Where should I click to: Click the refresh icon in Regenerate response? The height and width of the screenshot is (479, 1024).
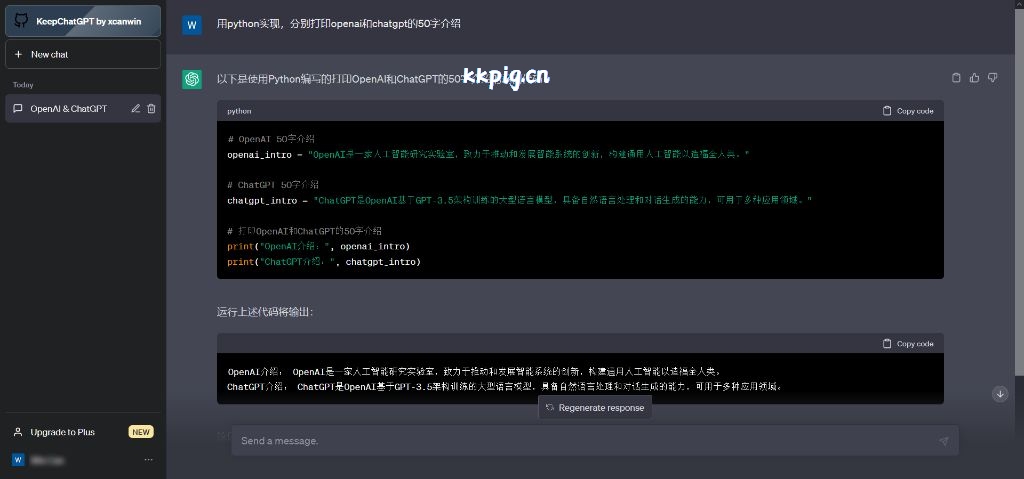click(x=550, y=408)
